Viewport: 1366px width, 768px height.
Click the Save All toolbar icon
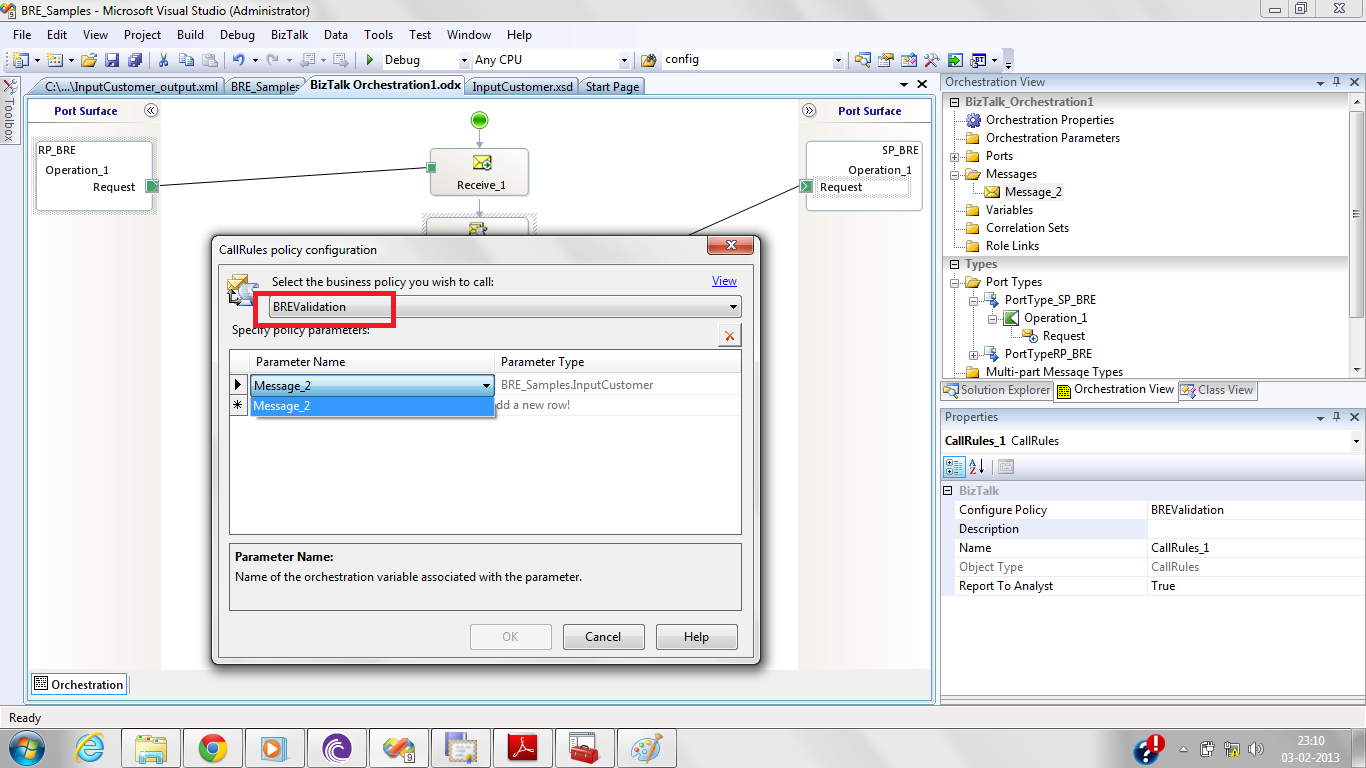(x=136, y=60)
